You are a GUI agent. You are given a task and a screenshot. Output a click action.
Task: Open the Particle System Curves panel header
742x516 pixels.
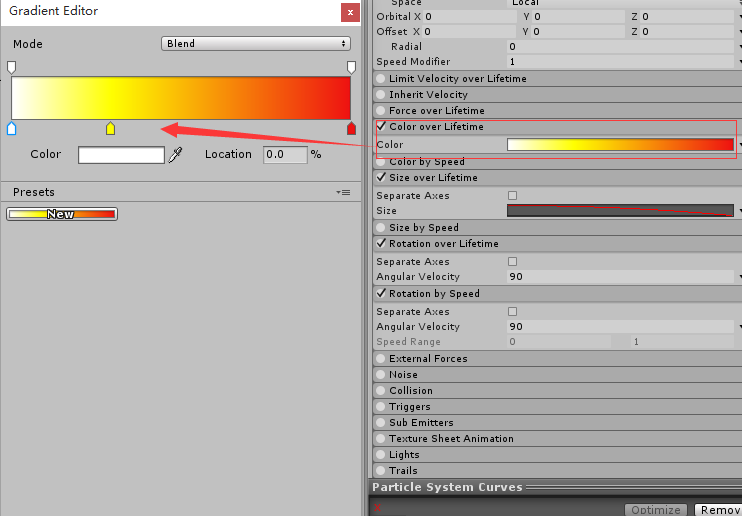(556, 487)
